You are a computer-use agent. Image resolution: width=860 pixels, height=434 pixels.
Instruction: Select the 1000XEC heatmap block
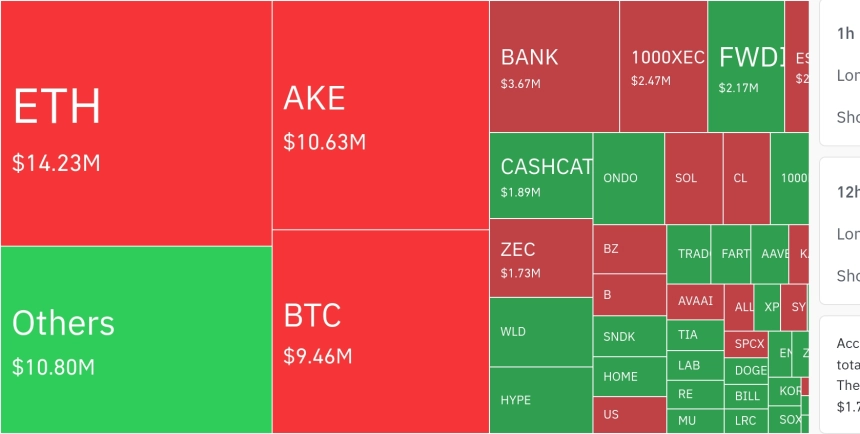664,66
